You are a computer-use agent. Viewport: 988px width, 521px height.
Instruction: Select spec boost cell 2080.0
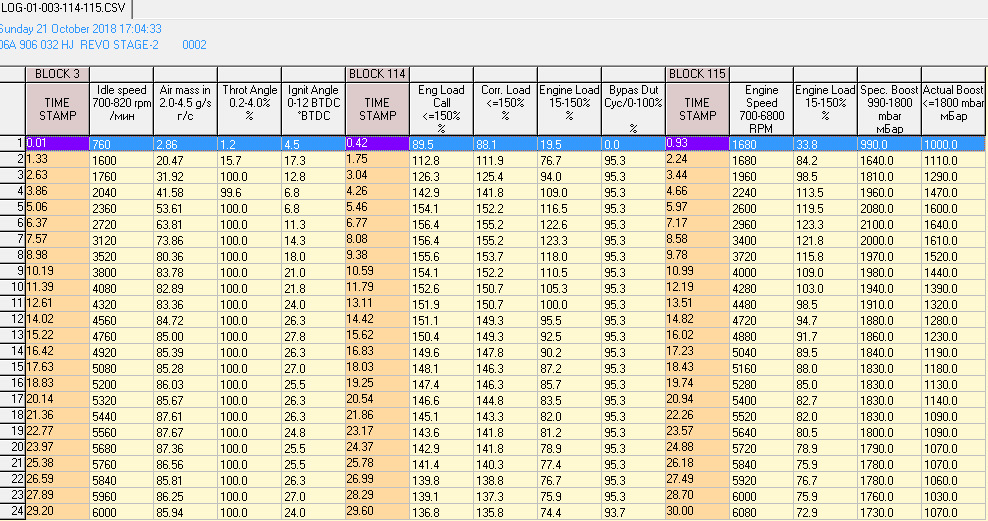pyautogui.click(x=889, y=209)
